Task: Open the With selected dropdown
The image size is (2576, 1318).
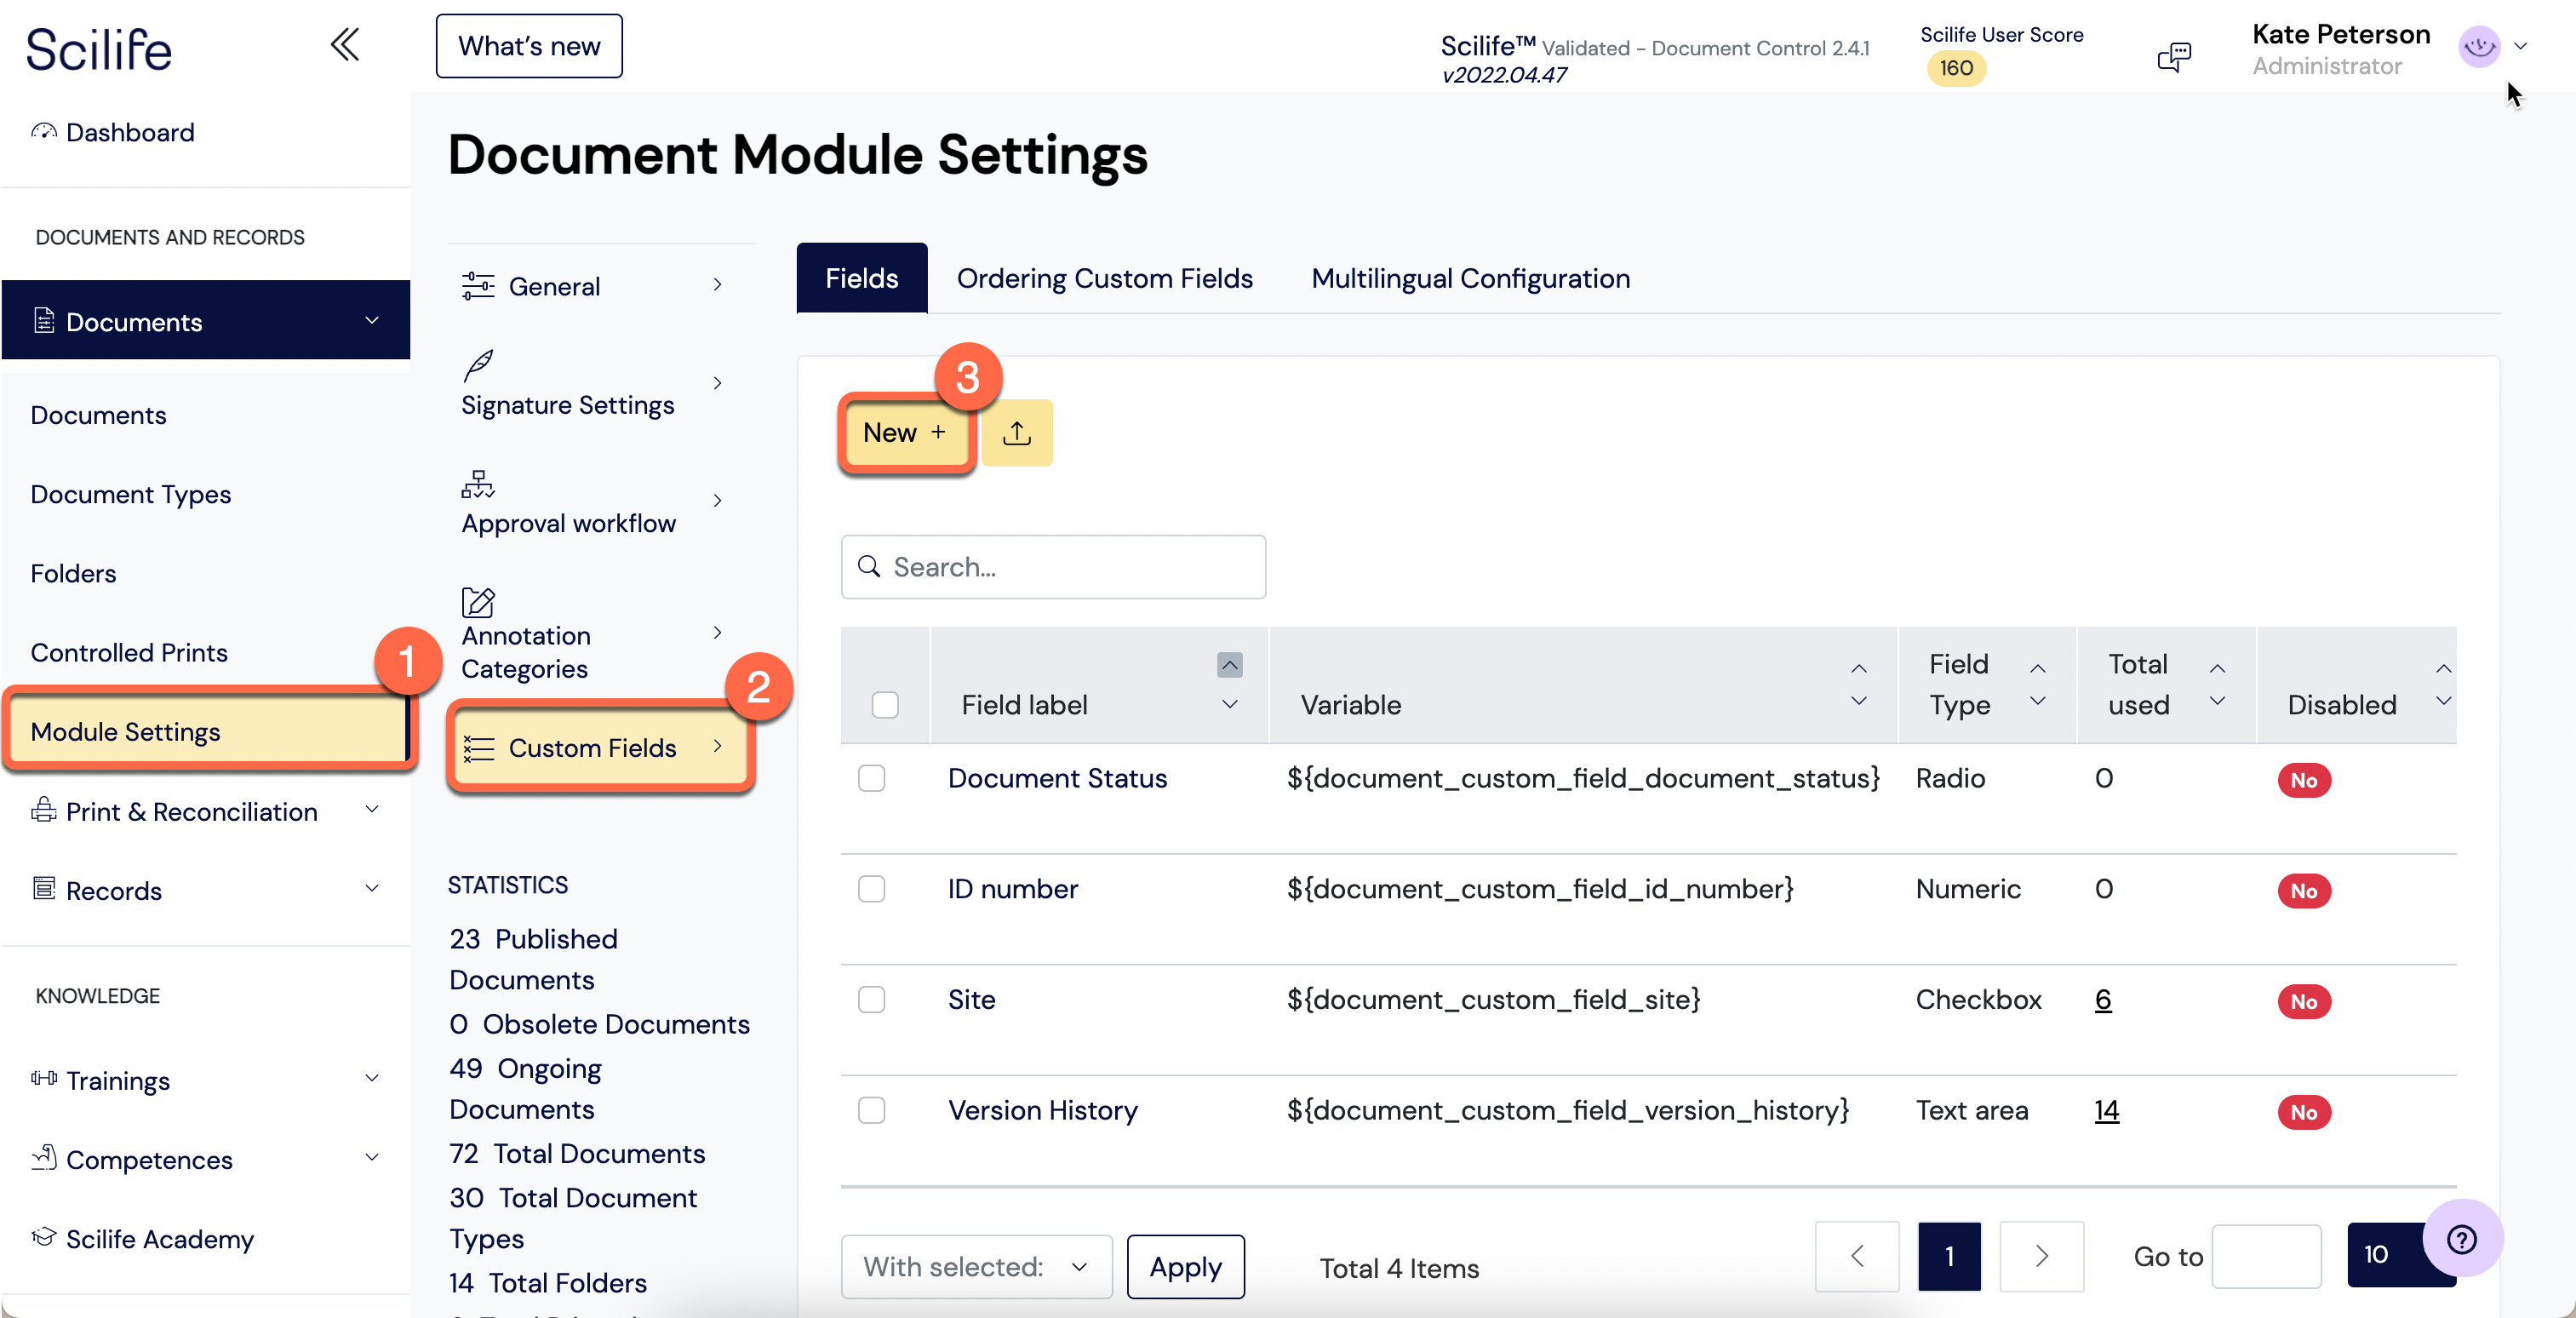Action: tap(975, 1266)
